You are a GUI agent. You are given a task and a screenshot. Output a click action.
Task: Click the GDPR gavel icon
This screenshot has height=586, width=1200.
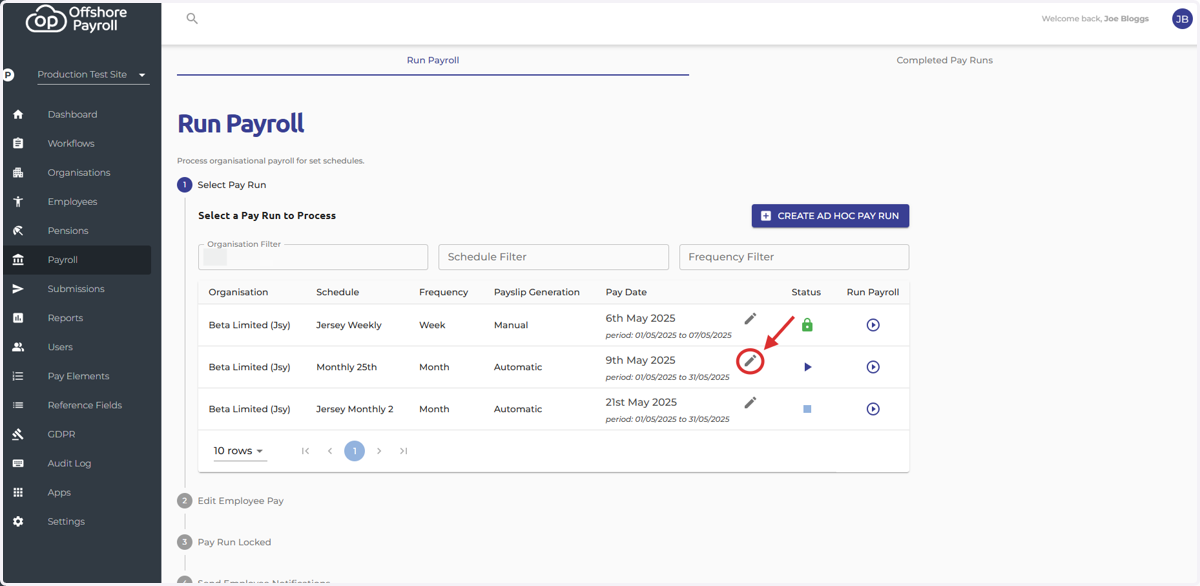coord(18,434)
